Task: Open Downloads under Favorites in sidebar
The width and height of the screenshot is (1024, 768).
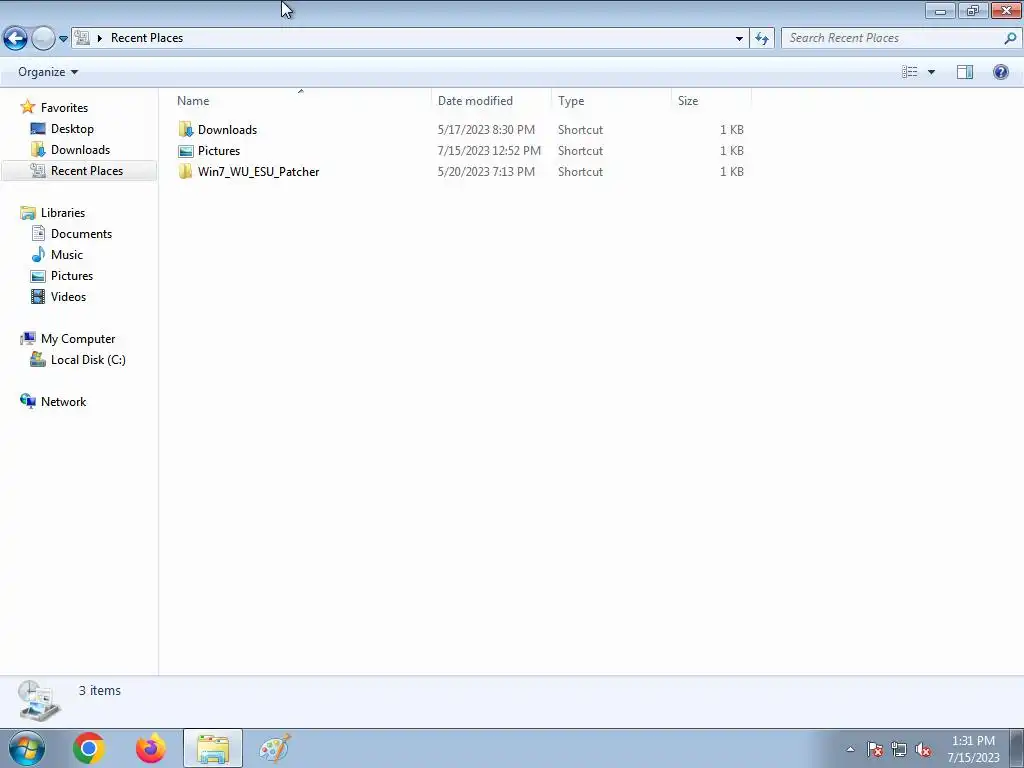Action: click(80, 150)
